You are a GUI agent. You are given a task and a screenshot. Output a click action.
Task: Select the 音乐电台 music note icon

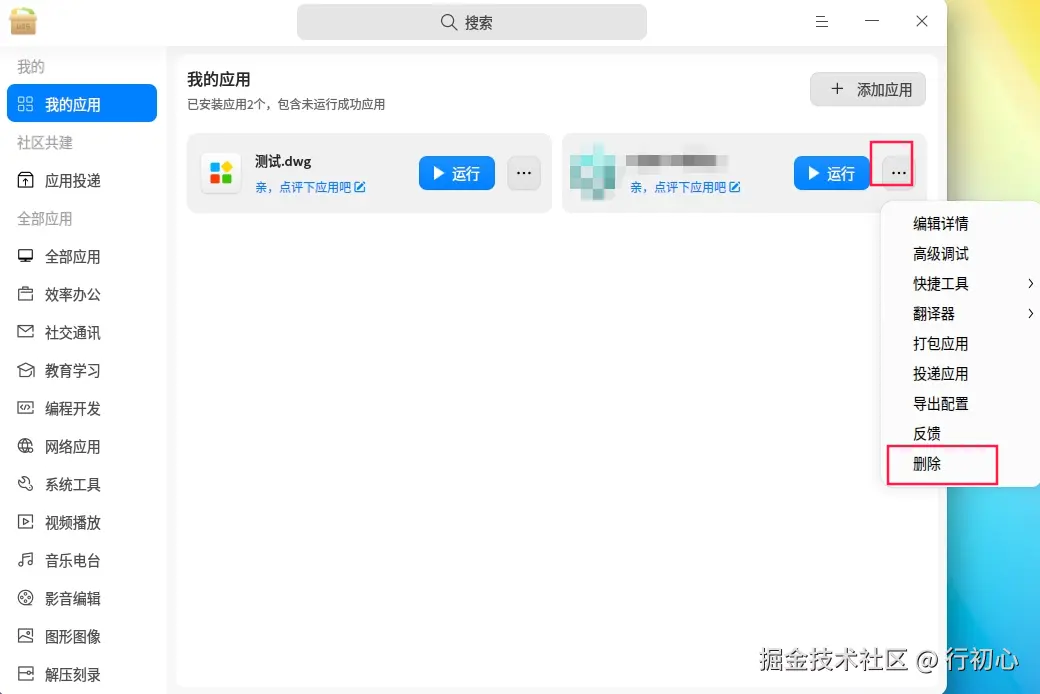pos(25,560)
